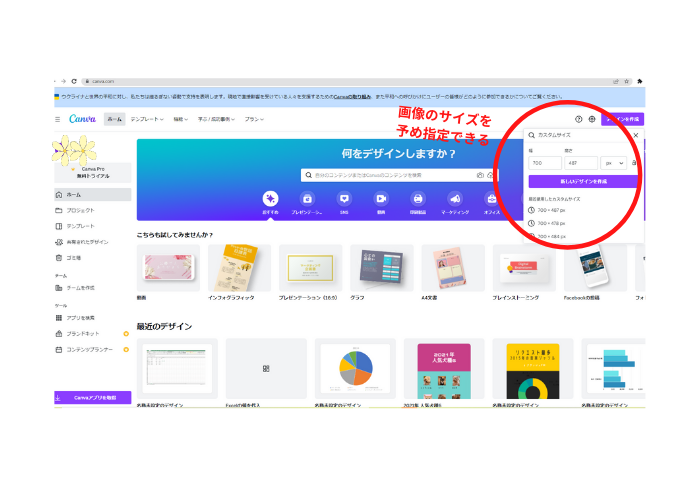
Task: Open the プレゼンテーション (16:9) thumbnail
Action: 310,268
